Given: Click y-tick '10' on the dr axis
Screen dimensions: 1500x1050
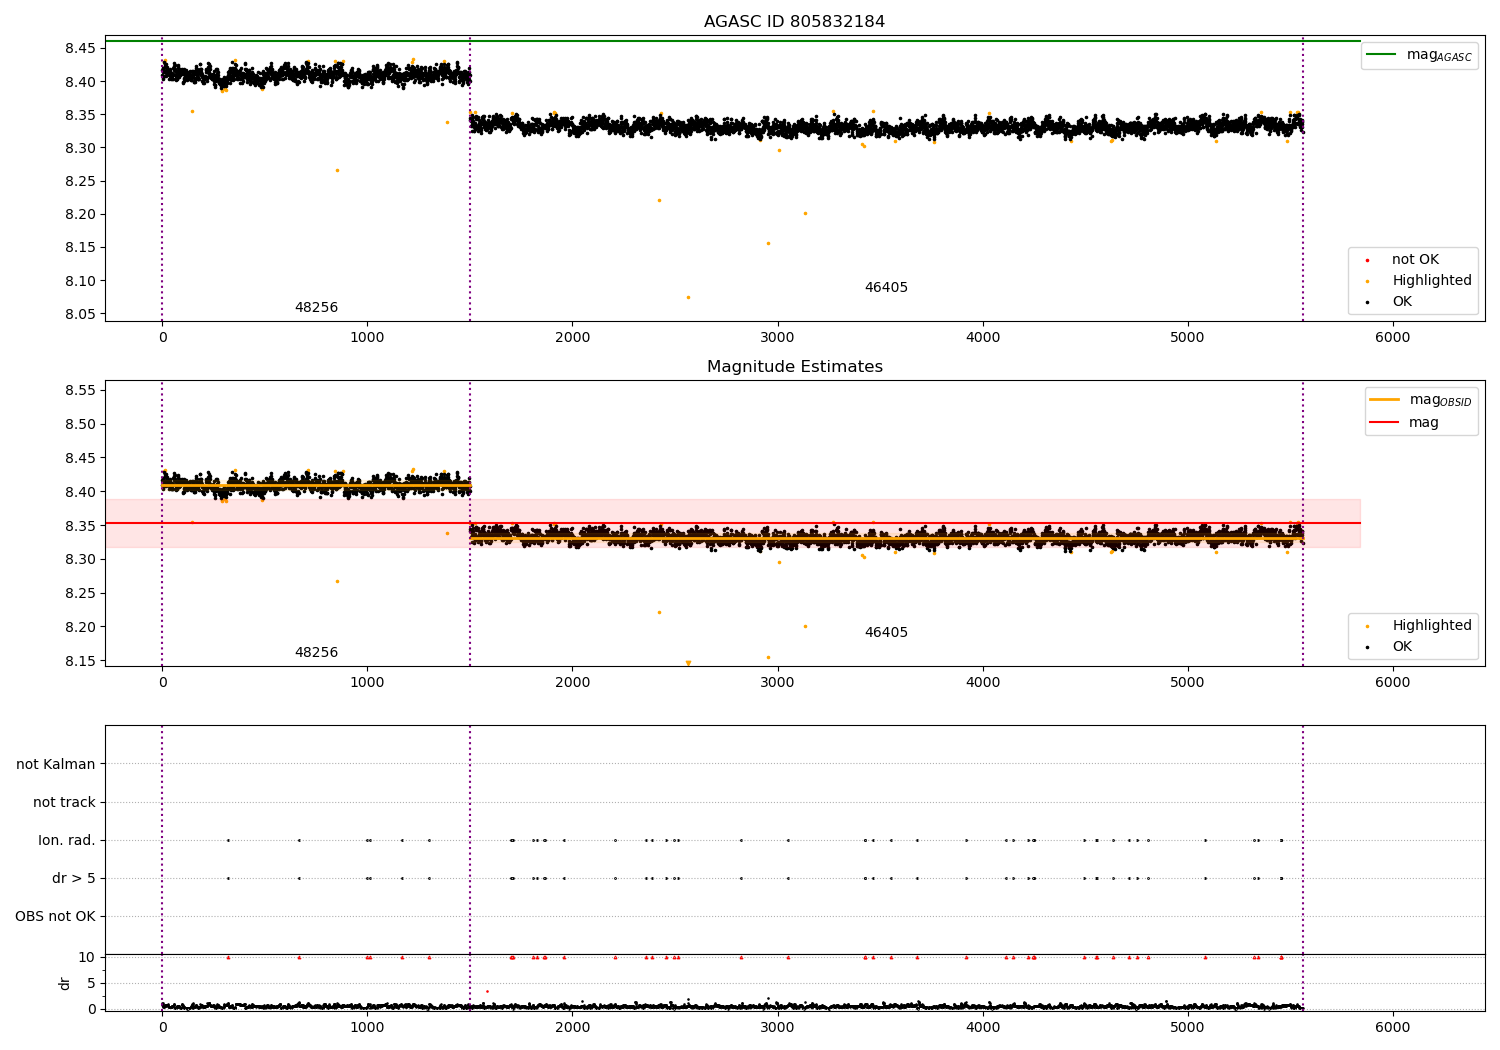Looking at the screenshot, I should click(87, 957).
